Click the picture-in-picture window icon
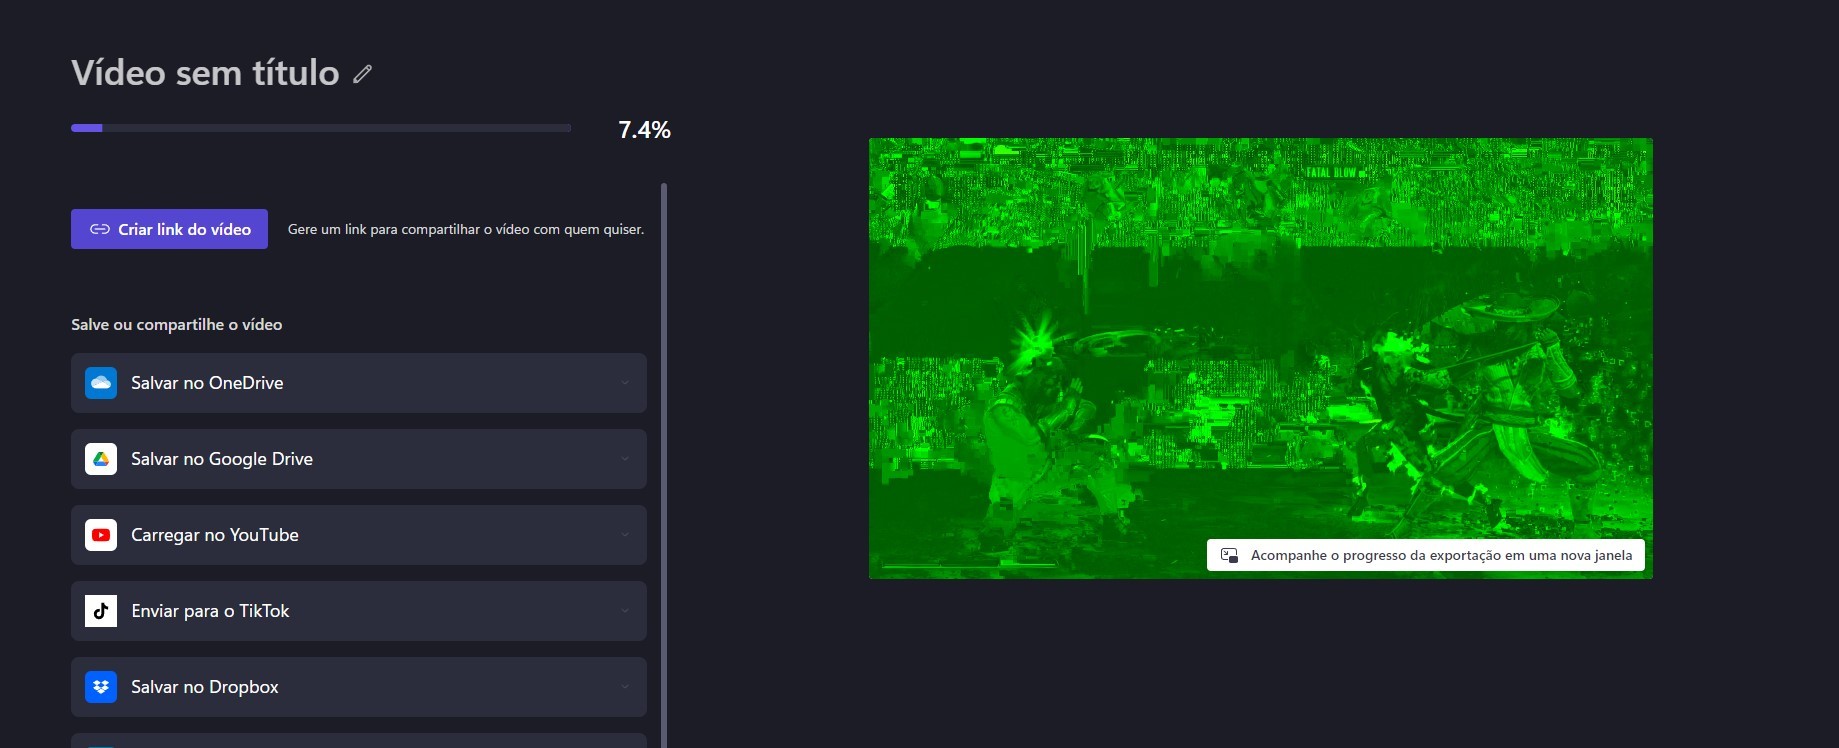1839x748 pixels. (x=1230, y=555)
